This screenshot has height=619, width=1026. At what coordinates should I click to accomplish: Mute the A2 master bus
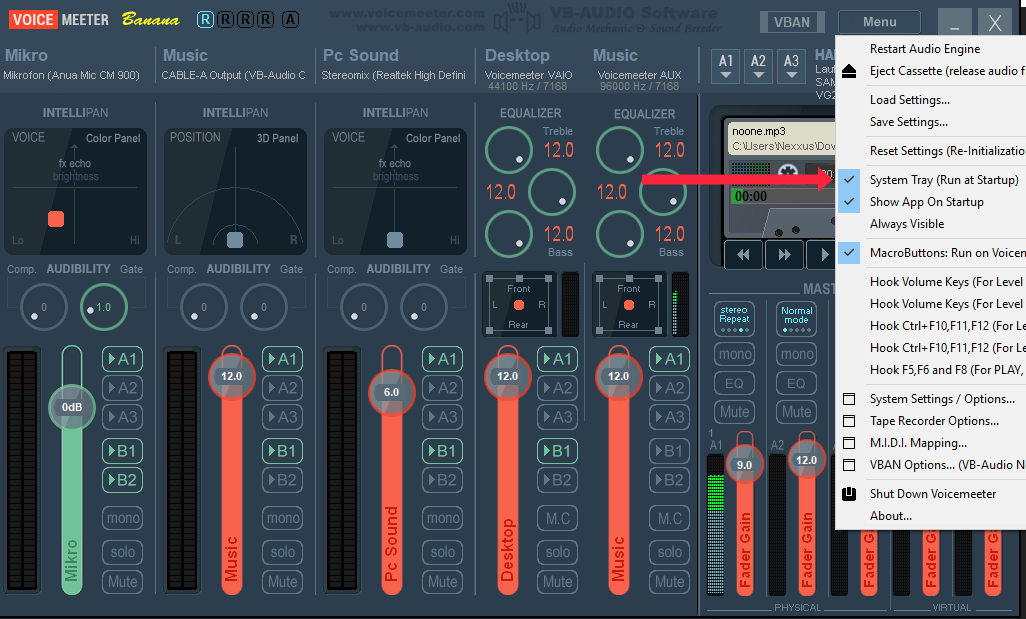click(x=796, y=412)
